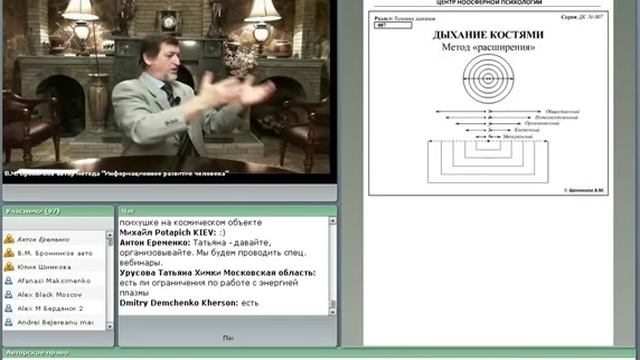Click the presenter icon beside Антон Еременко
This screenshot has height=360, width=640.
9,239
